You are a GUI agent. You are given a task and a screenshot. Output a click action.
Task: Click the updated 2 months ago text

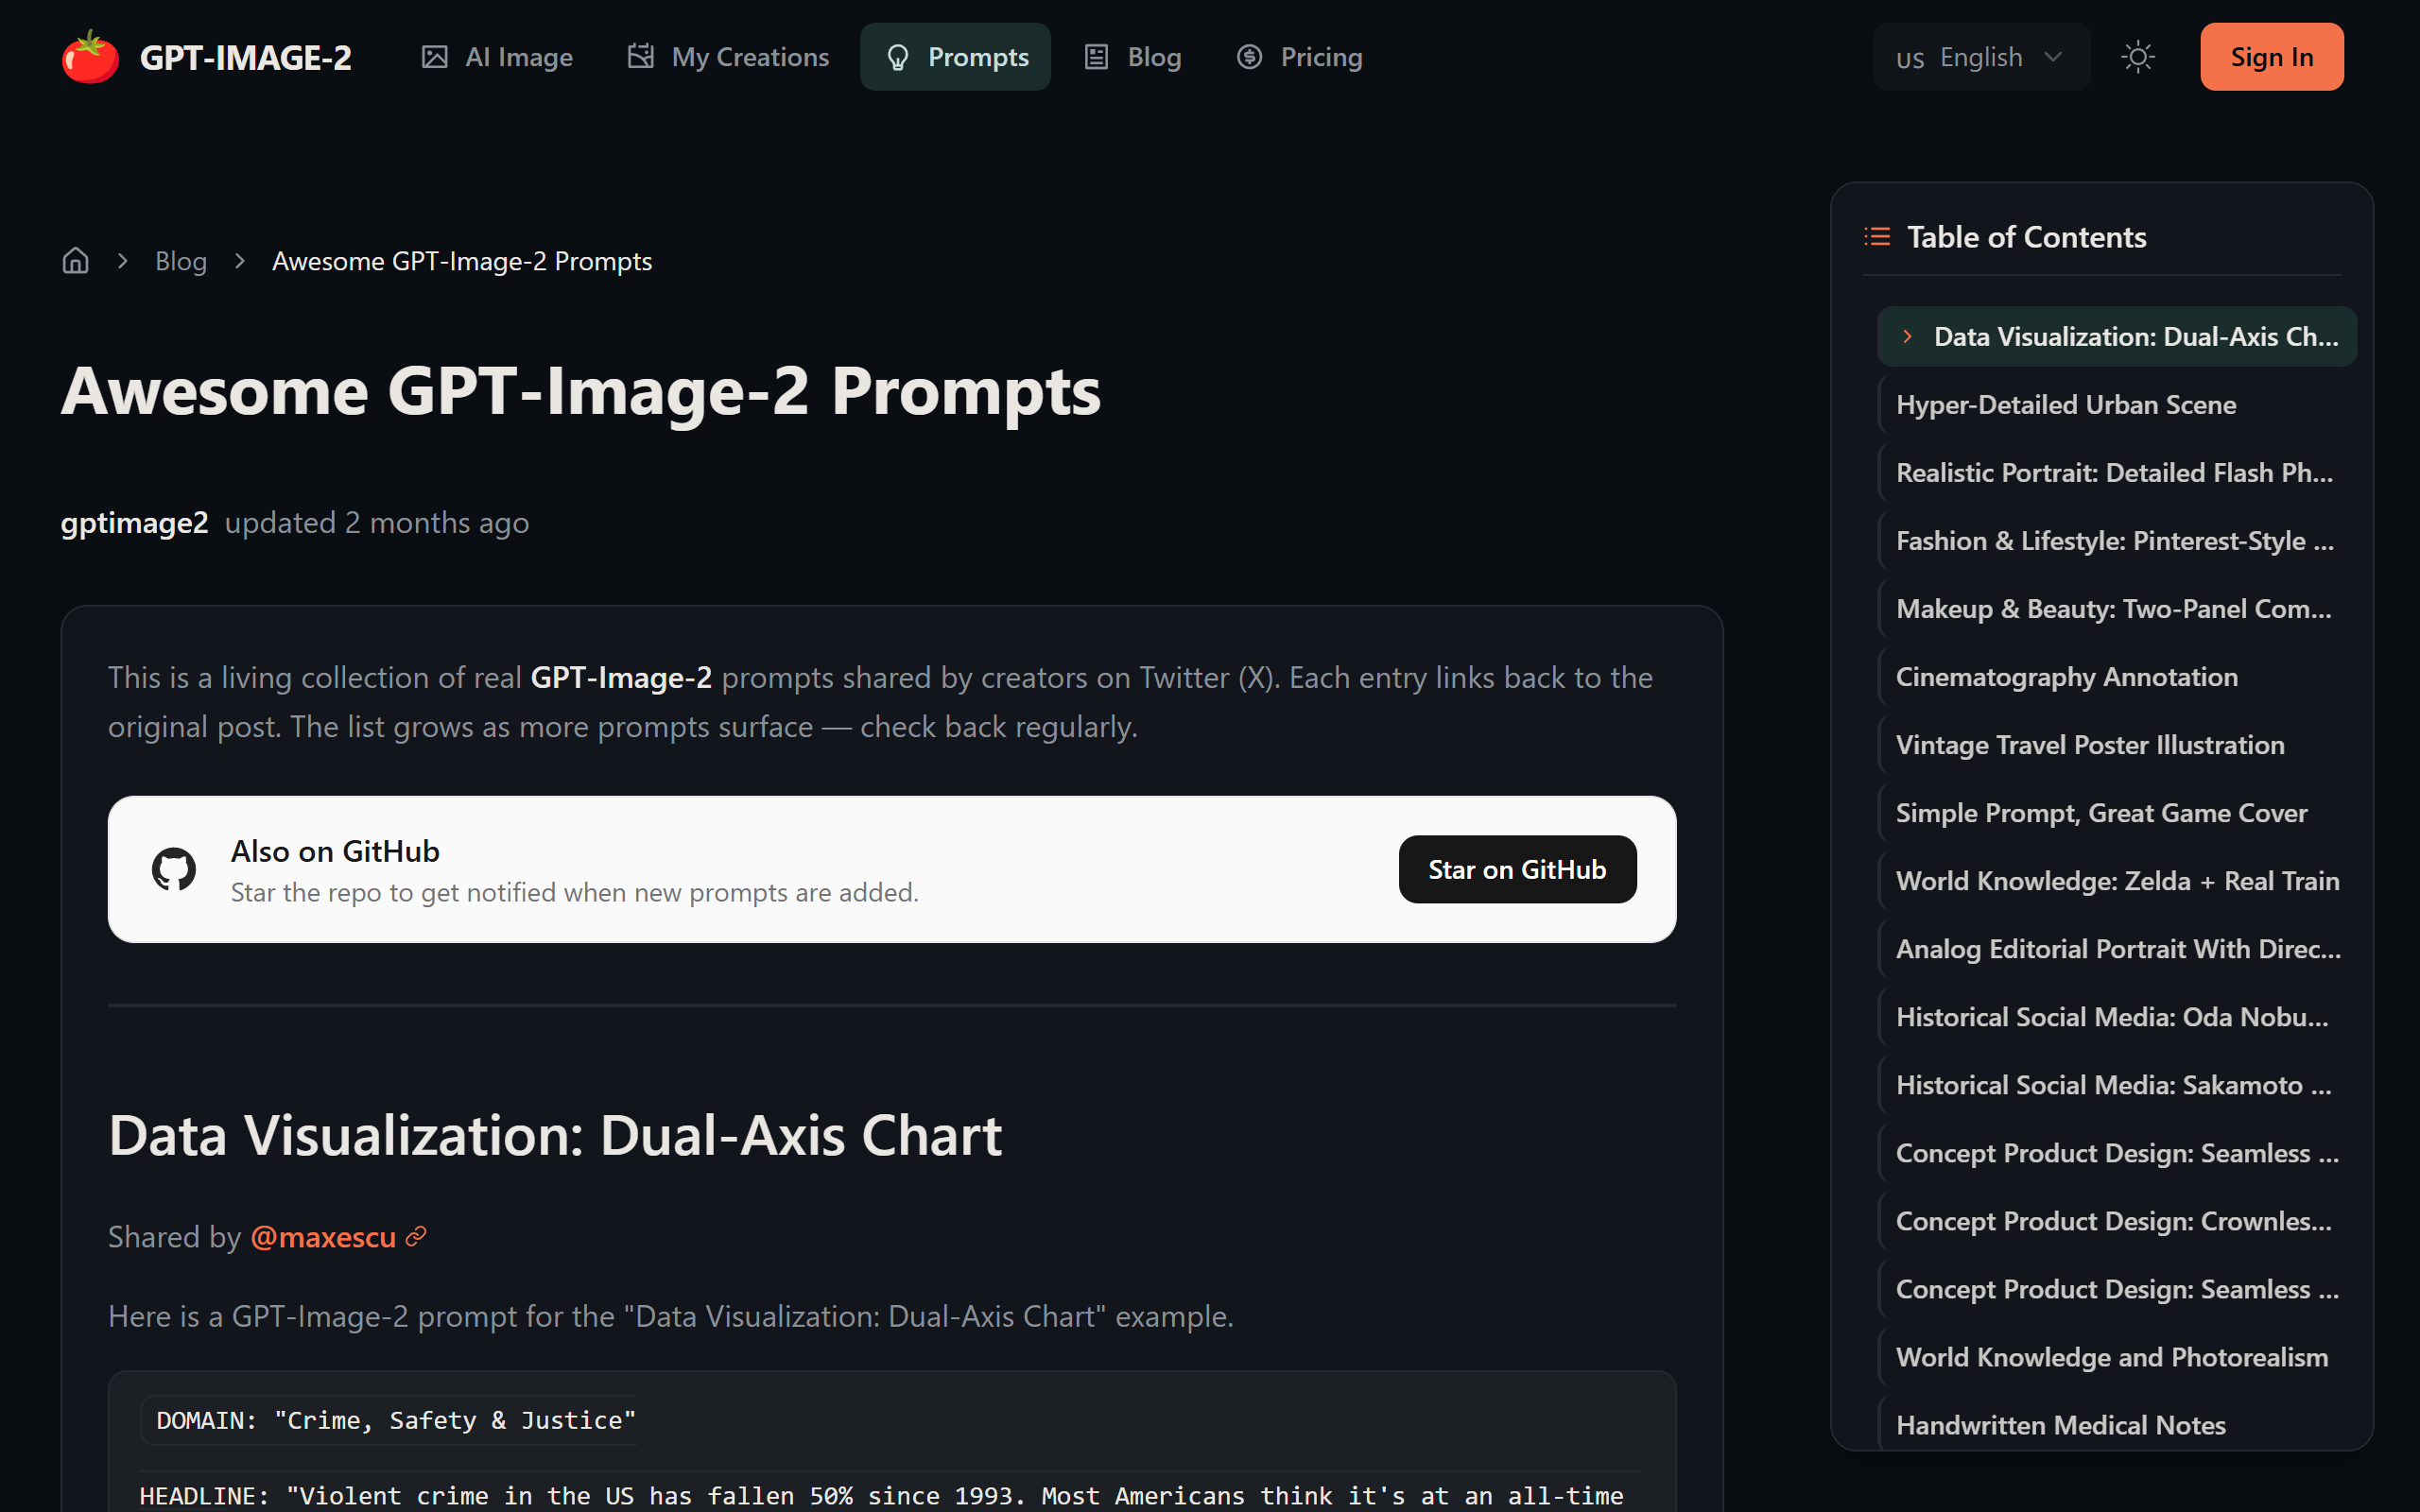tap(377, 523)
